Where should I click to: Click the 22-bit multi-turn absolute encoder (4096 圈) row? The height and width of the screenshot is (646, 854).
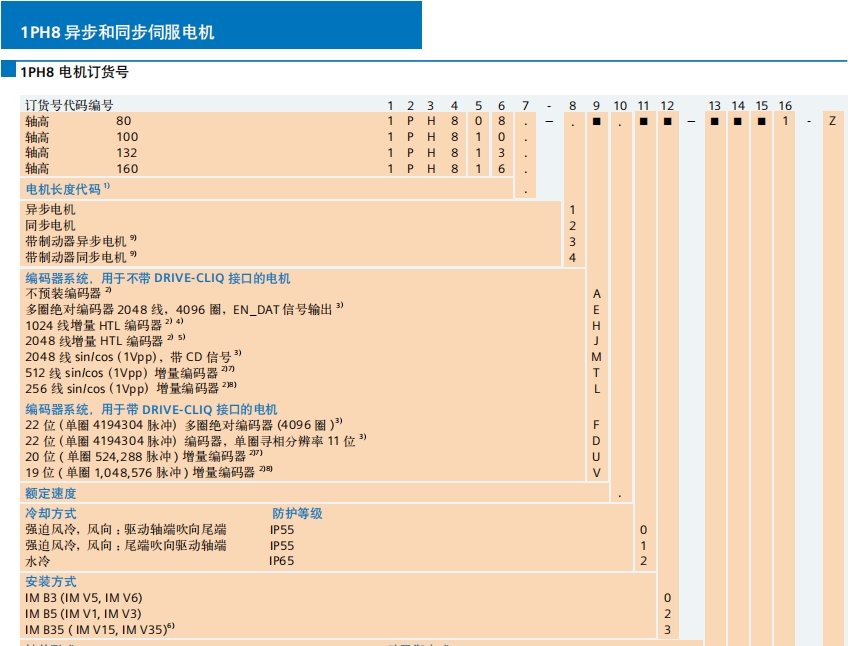click(184, 425)
